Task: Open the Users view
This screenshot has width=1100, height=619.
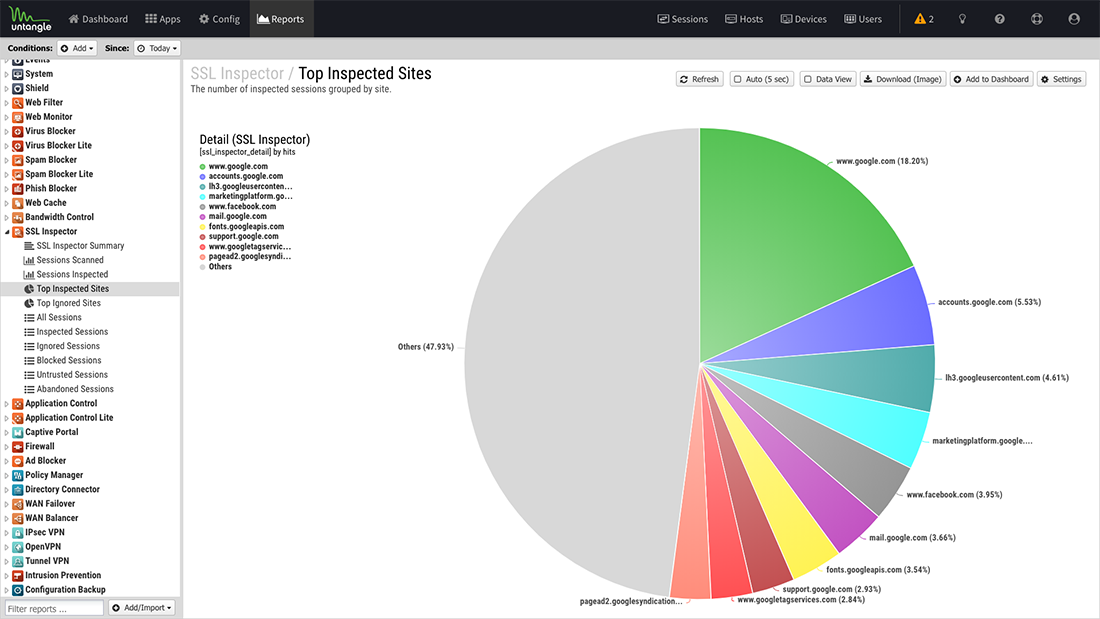Action: pos(863,19)
